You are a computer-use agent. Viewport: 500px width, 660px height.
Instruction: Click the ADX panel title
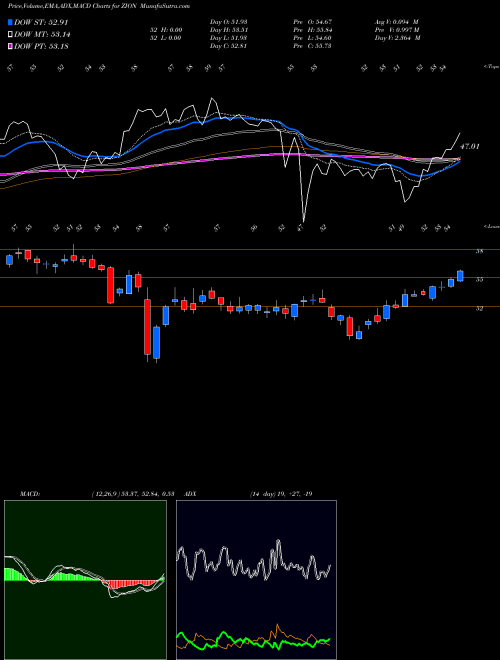(x=190, y=494)
